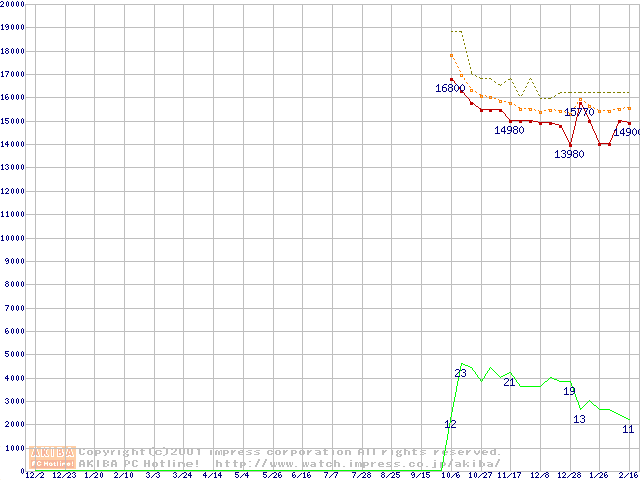Click the first red data point marker near 16800
The height and width of the screenshot is (480, 640).
452,79
